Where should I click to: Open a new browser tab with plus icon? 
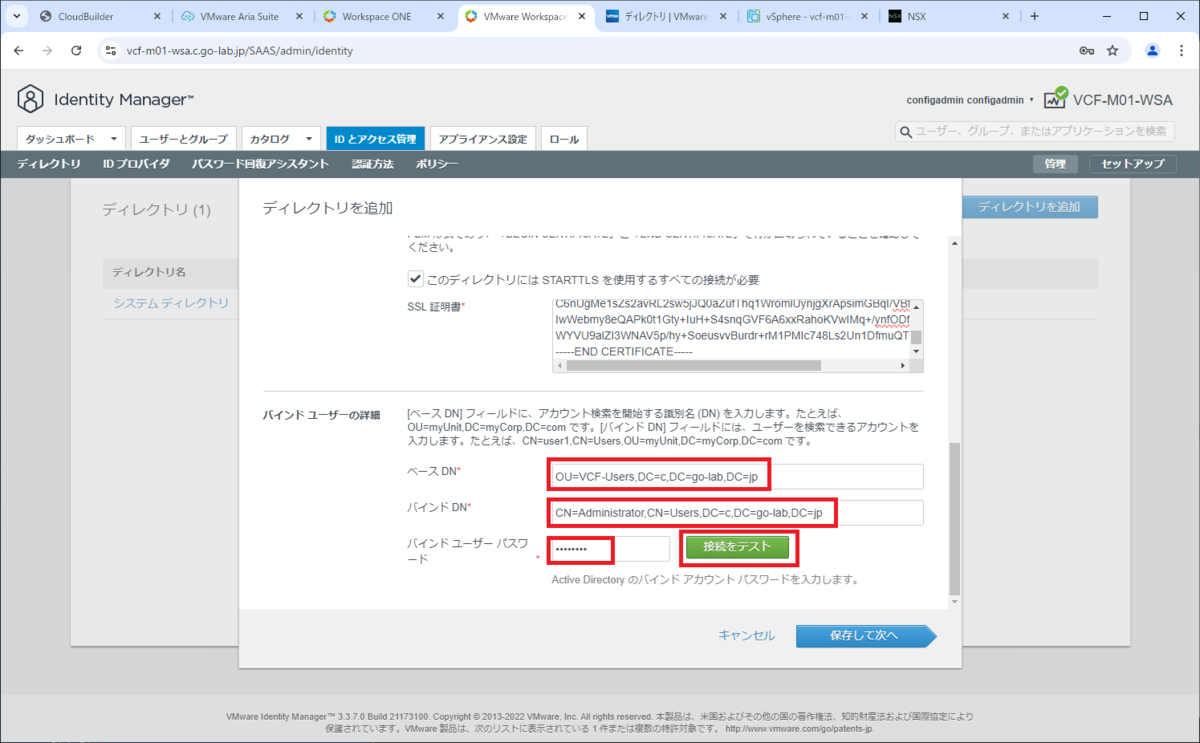point(1034,16)
